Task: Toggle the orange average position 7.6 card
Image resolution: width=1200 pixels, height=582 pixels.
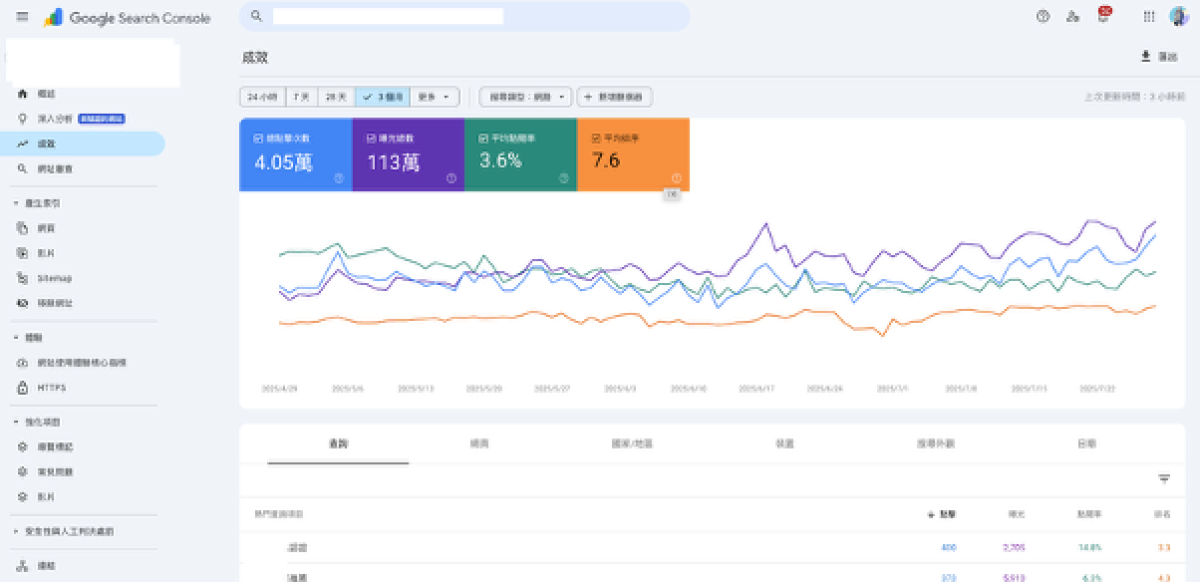Action: 633,154
